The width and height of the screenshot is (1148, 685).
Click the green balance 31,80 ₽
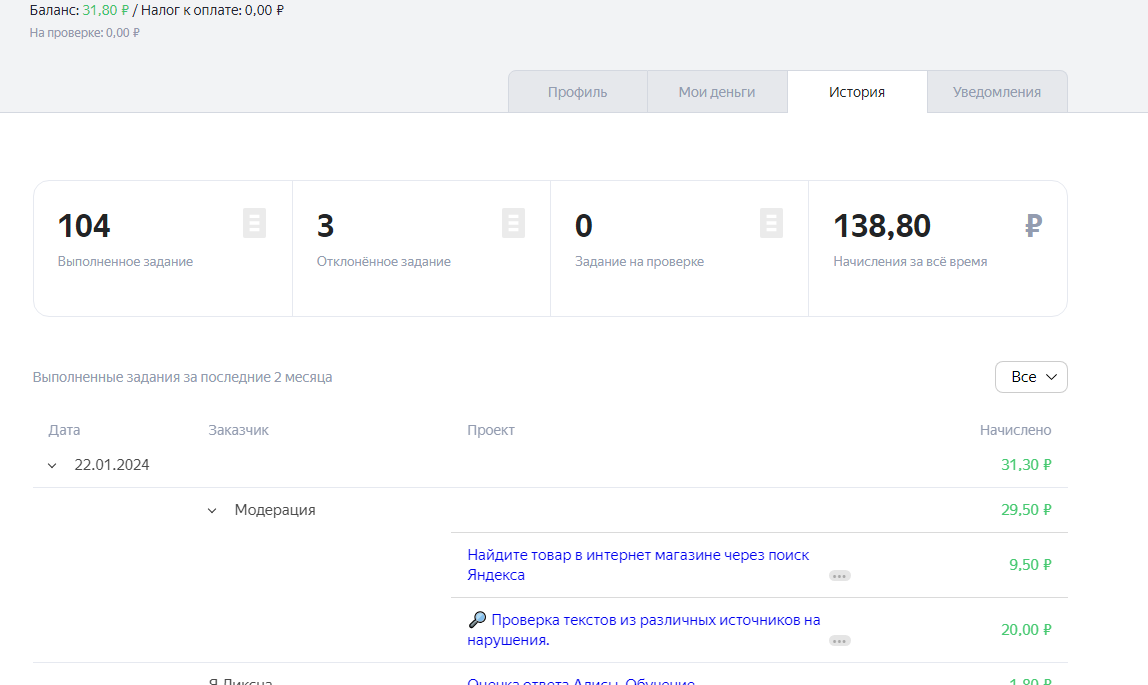pyautogui.click(x=105, y=10)
